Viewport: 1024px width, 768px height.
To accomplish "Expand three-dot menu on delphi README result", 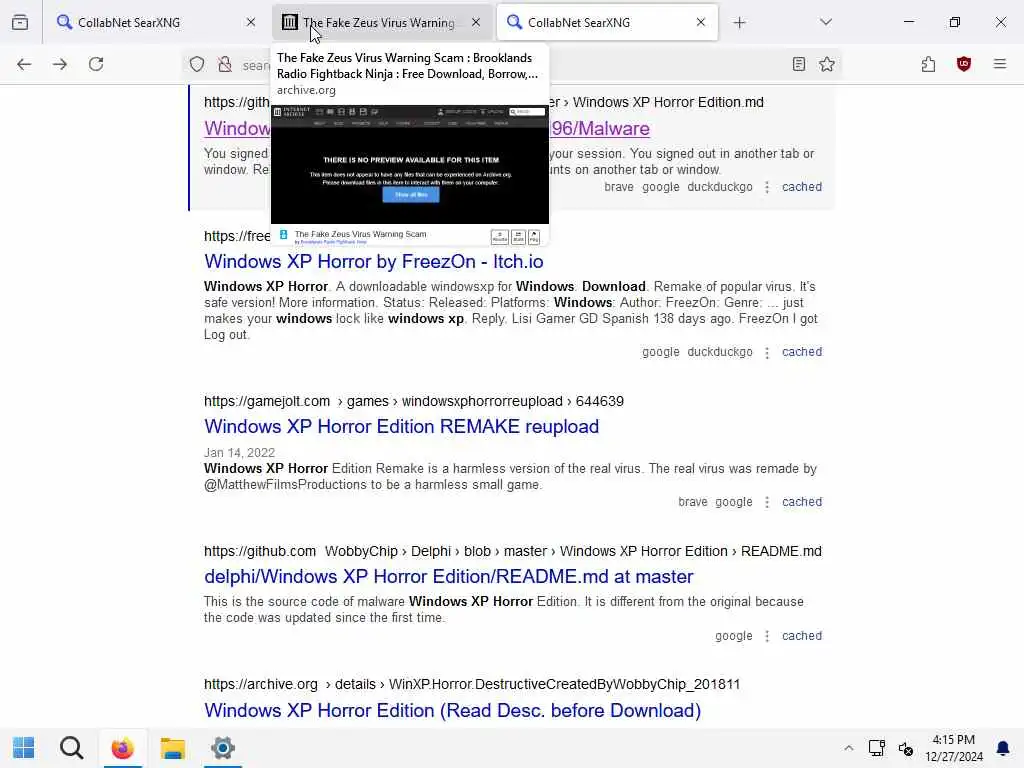I will [767, 637].
